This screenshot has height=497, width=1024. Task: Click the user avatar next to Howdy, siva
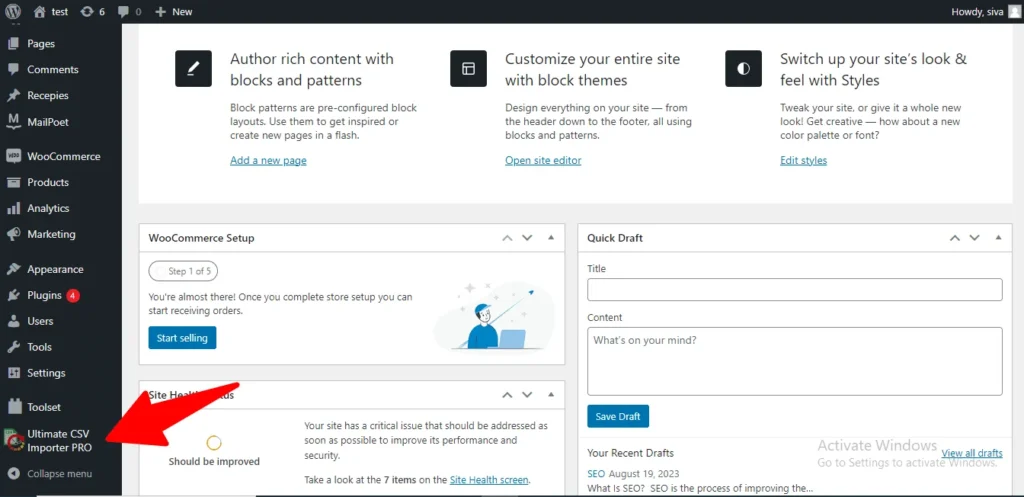point(1015,12)
